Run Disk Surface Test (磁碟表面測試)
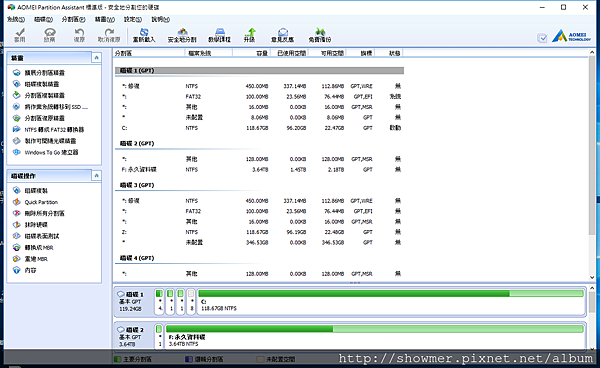The image size is (600, 368). (x=36, y=236)
